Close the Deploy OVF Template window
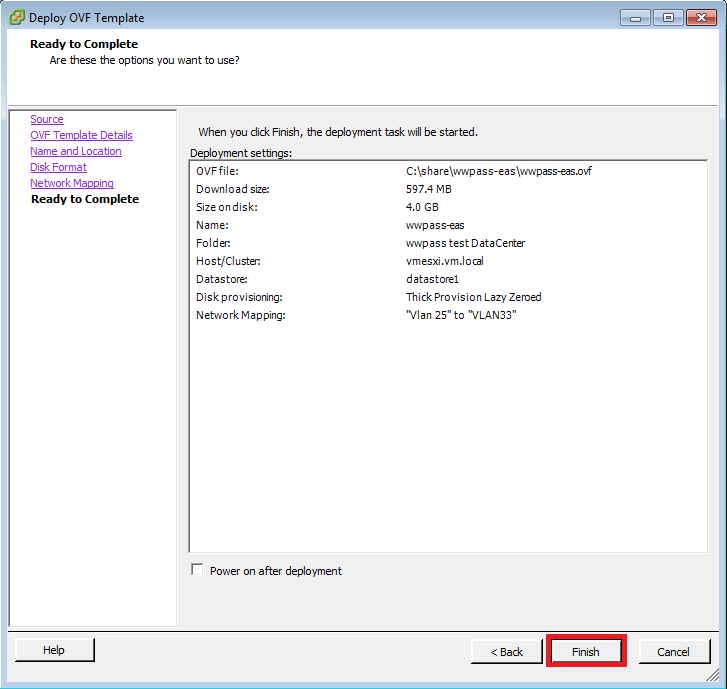Image resolution: width=727 pixels, height=689 pixels. coord(701,18)
